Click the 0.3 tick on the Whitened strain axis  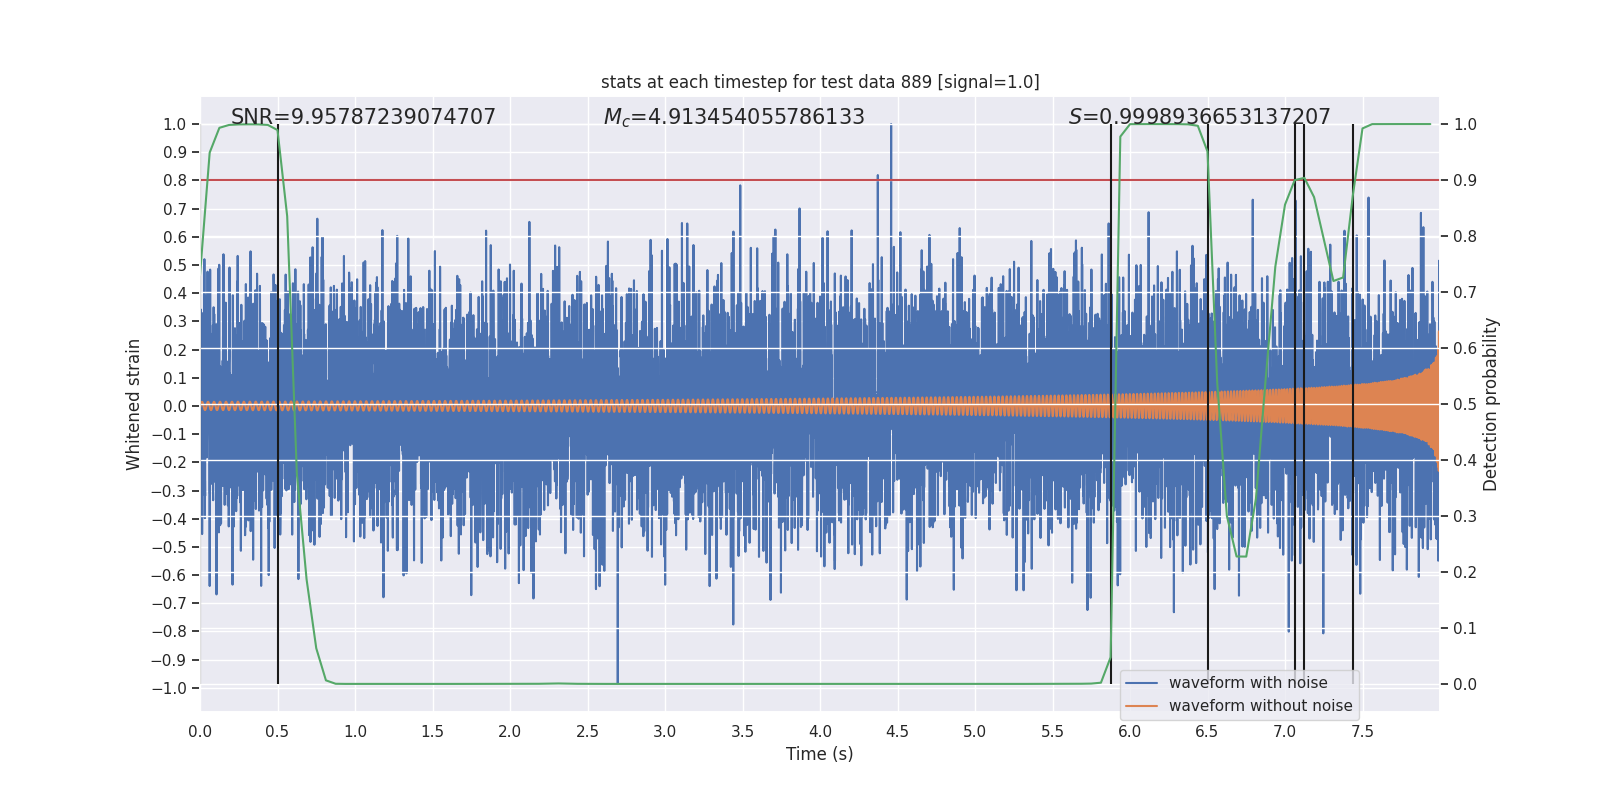(175, 321)
